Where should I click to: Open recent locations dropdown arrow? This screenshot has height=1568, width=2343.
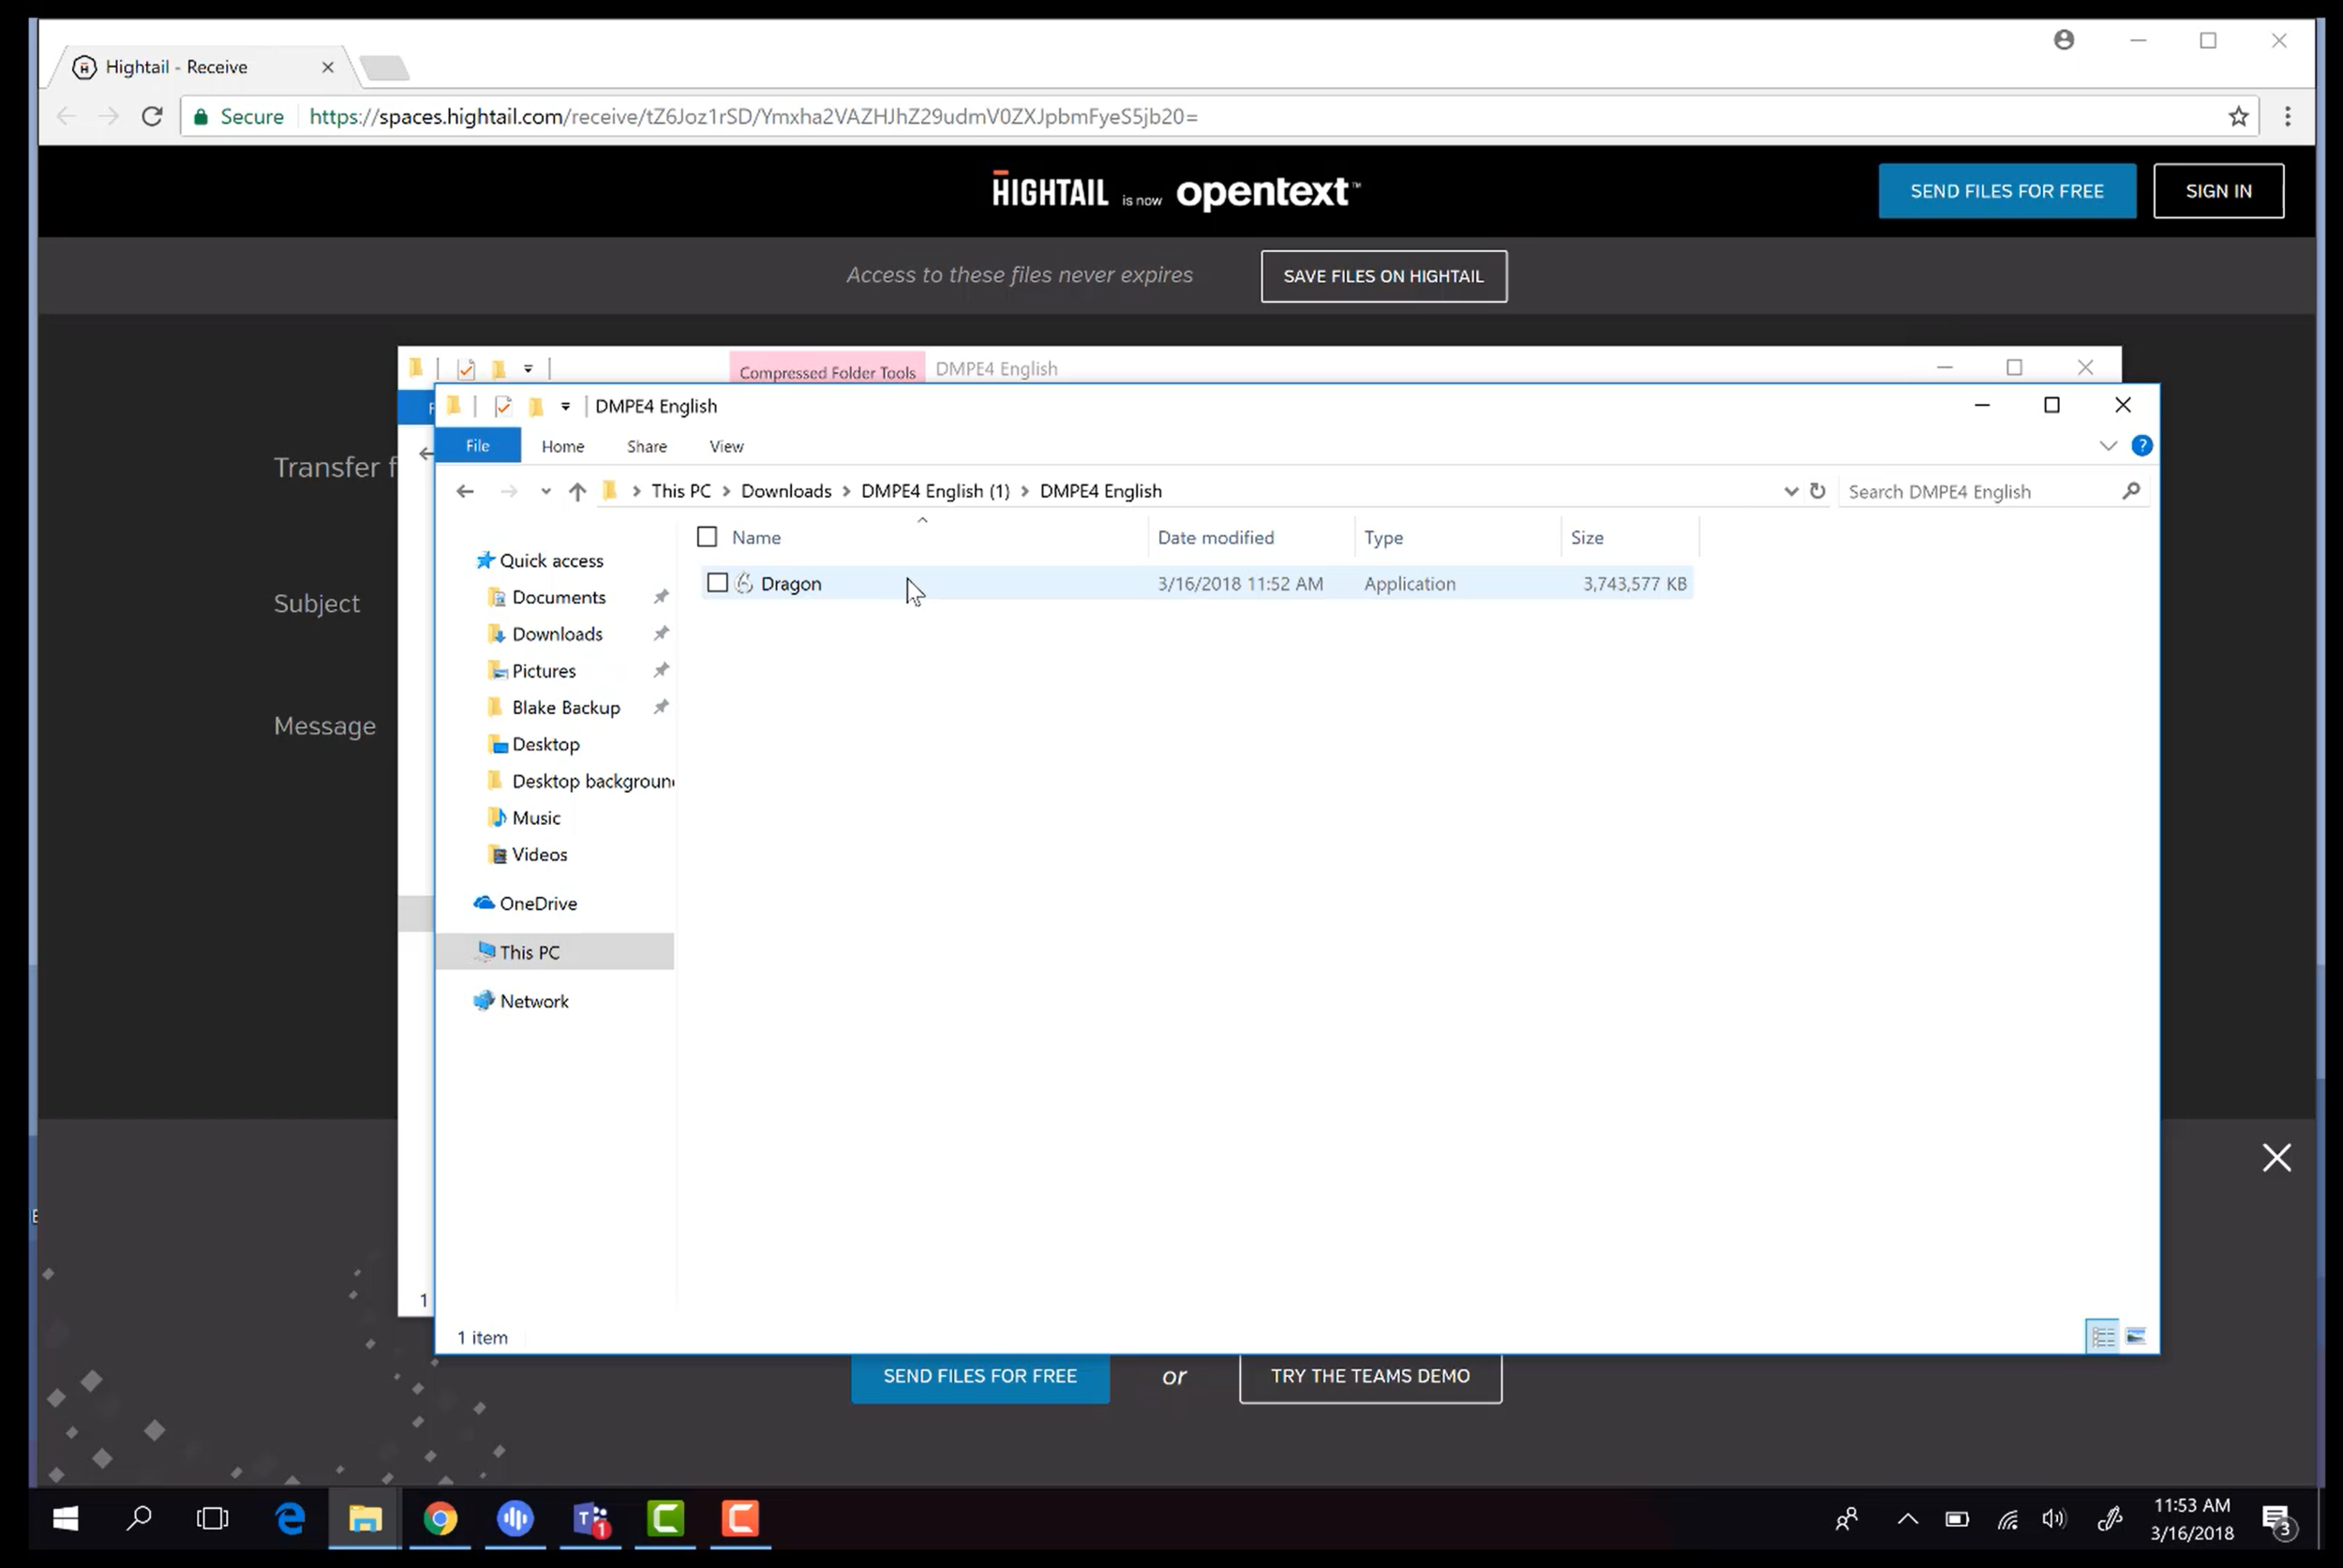[x=545, y=491]
